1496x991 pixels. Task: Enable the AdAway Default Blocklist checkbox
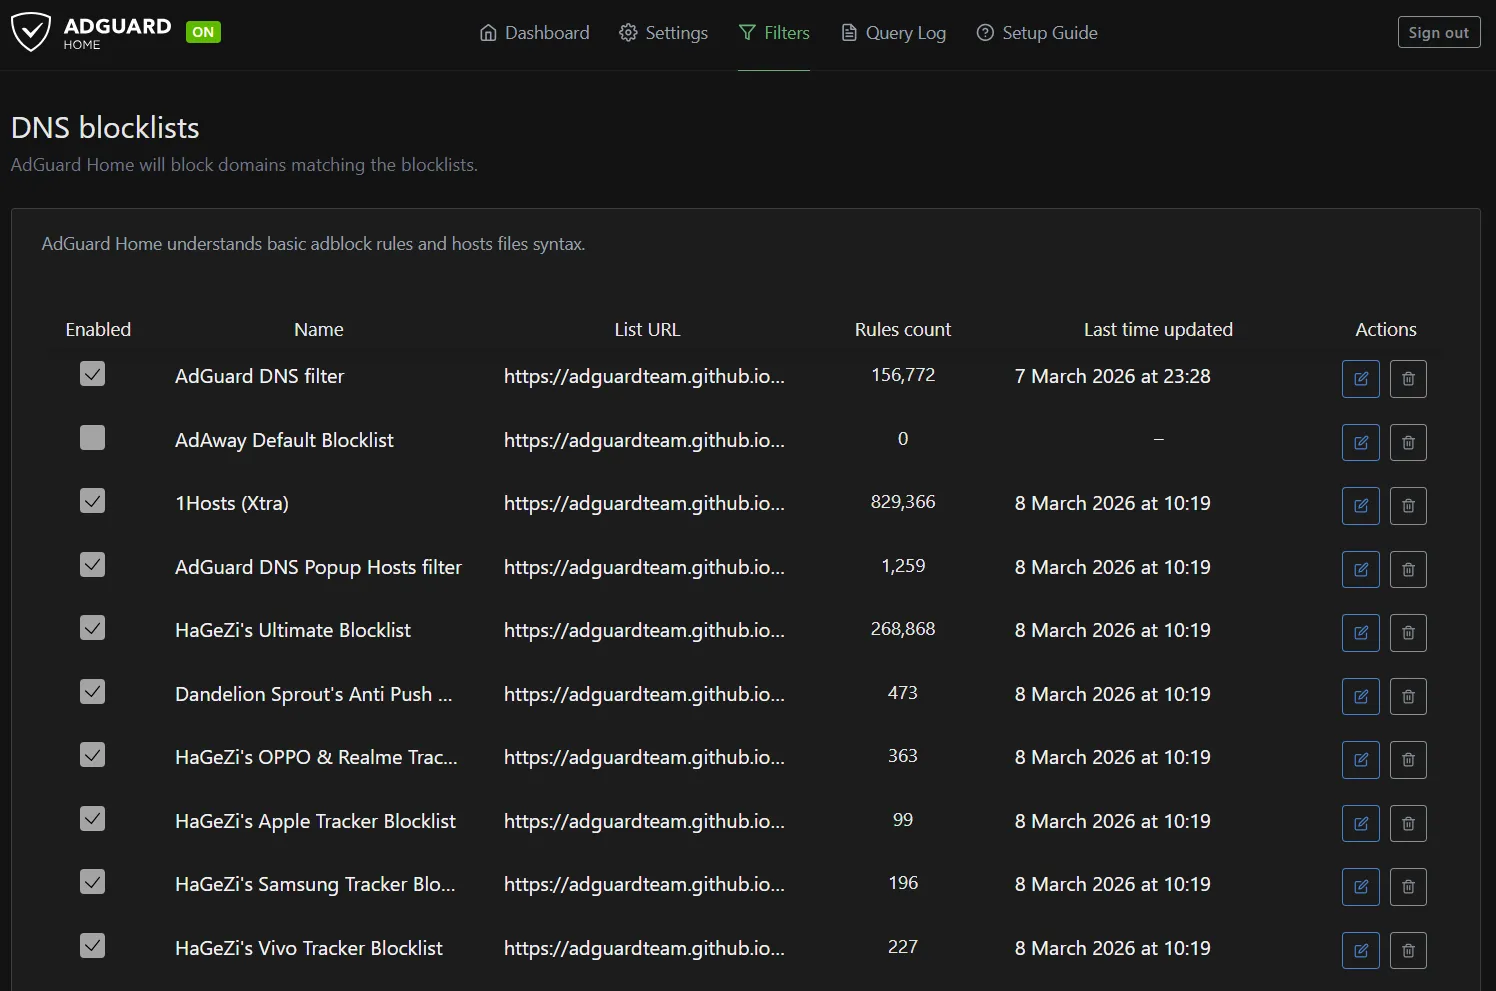tap(92, 438)
